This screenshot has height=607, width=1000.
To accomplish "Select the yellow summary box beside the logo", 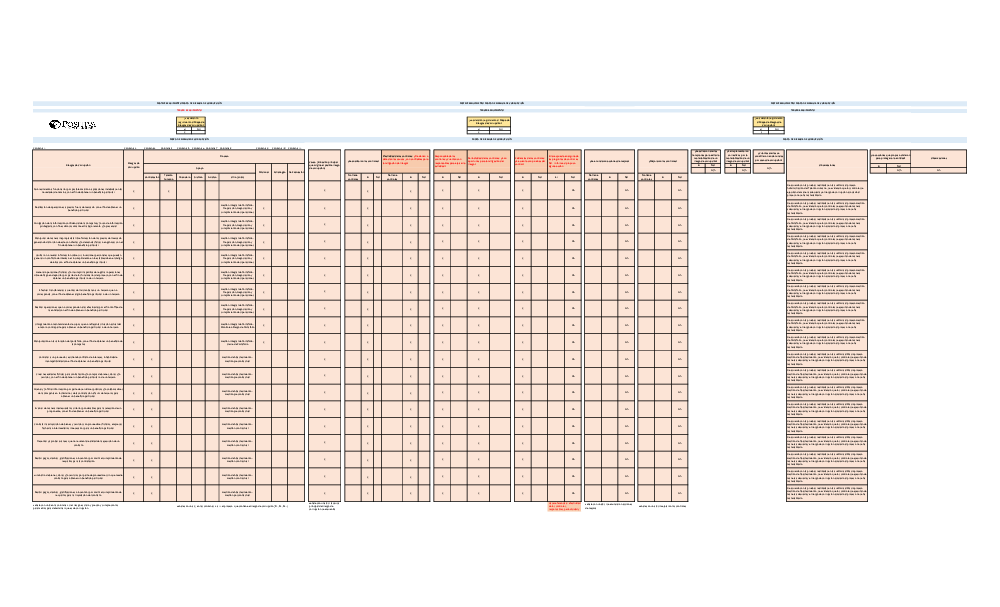I will pyautogui.click(x=189, y=123).
